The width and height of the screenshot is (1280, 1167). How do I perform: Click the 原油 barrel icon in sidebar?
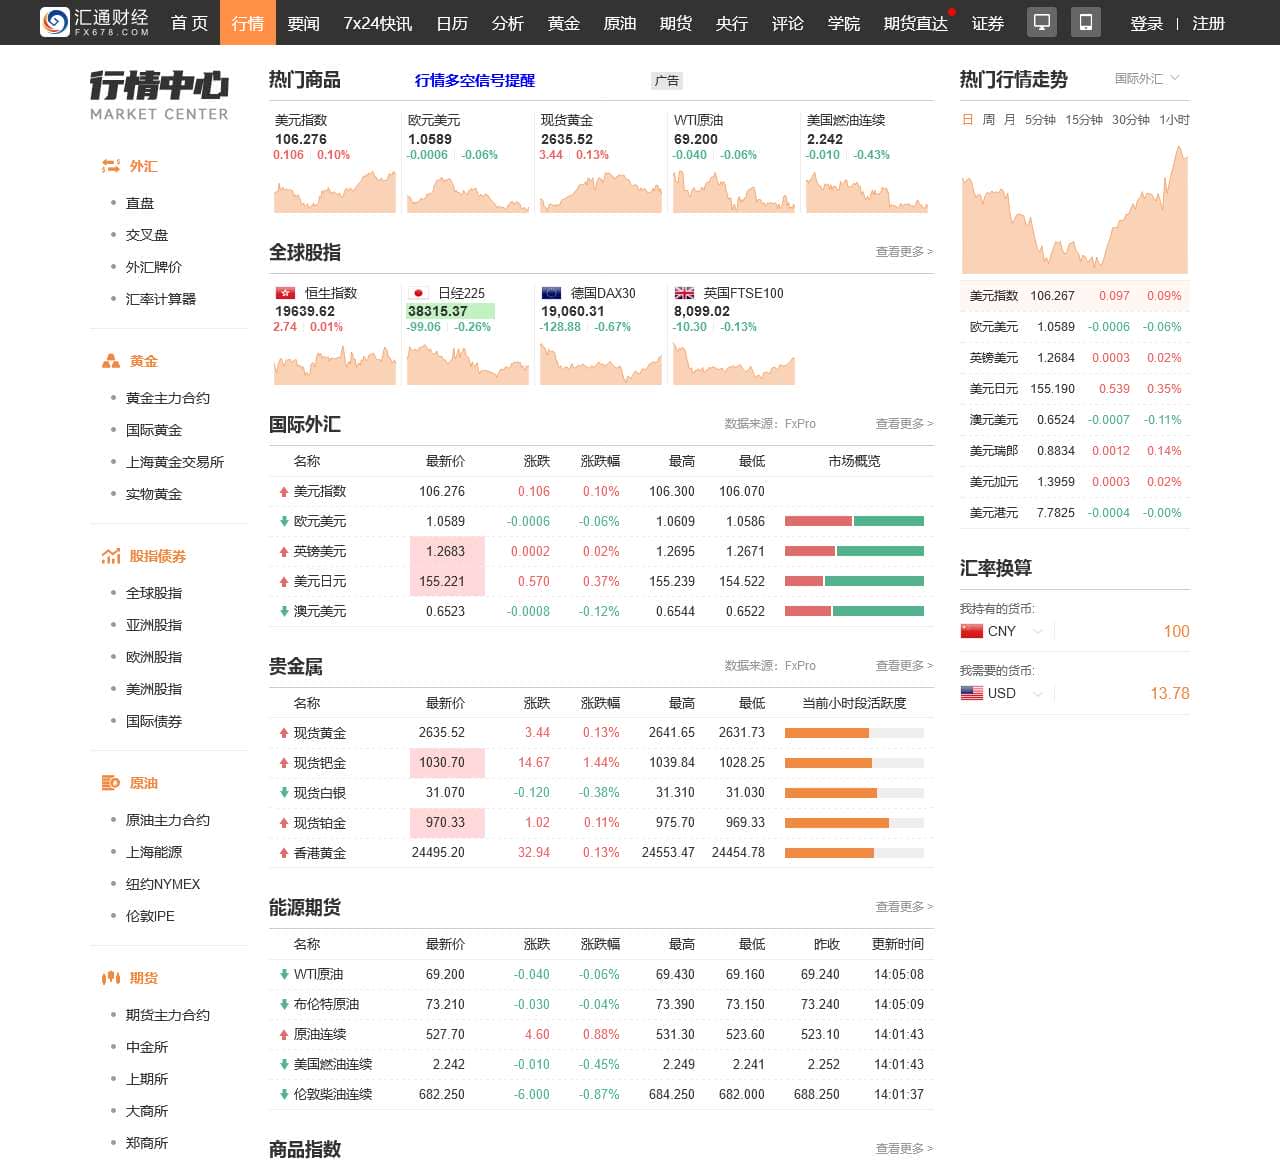point(111,783)
